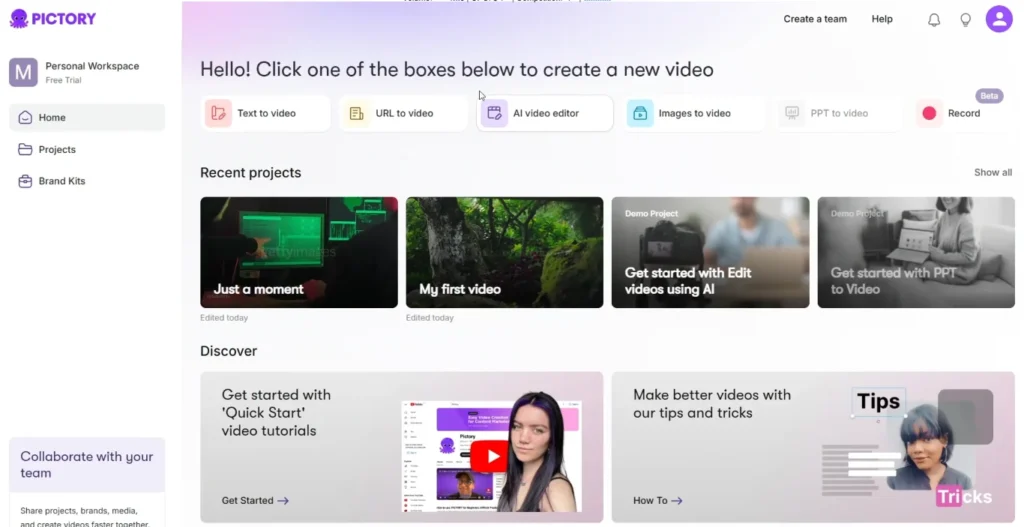
Task: Click the Images to video icon
Action: click(640, 113)
